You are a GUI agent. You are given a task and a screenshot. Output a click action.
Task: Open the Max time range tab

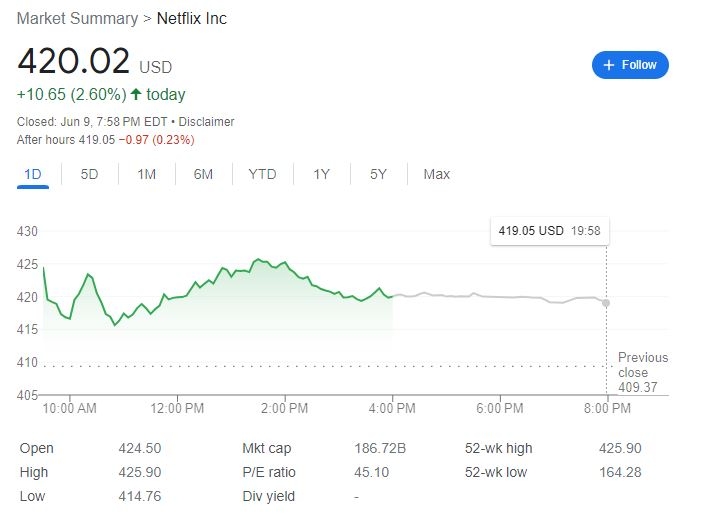click(x=437, y=174)
